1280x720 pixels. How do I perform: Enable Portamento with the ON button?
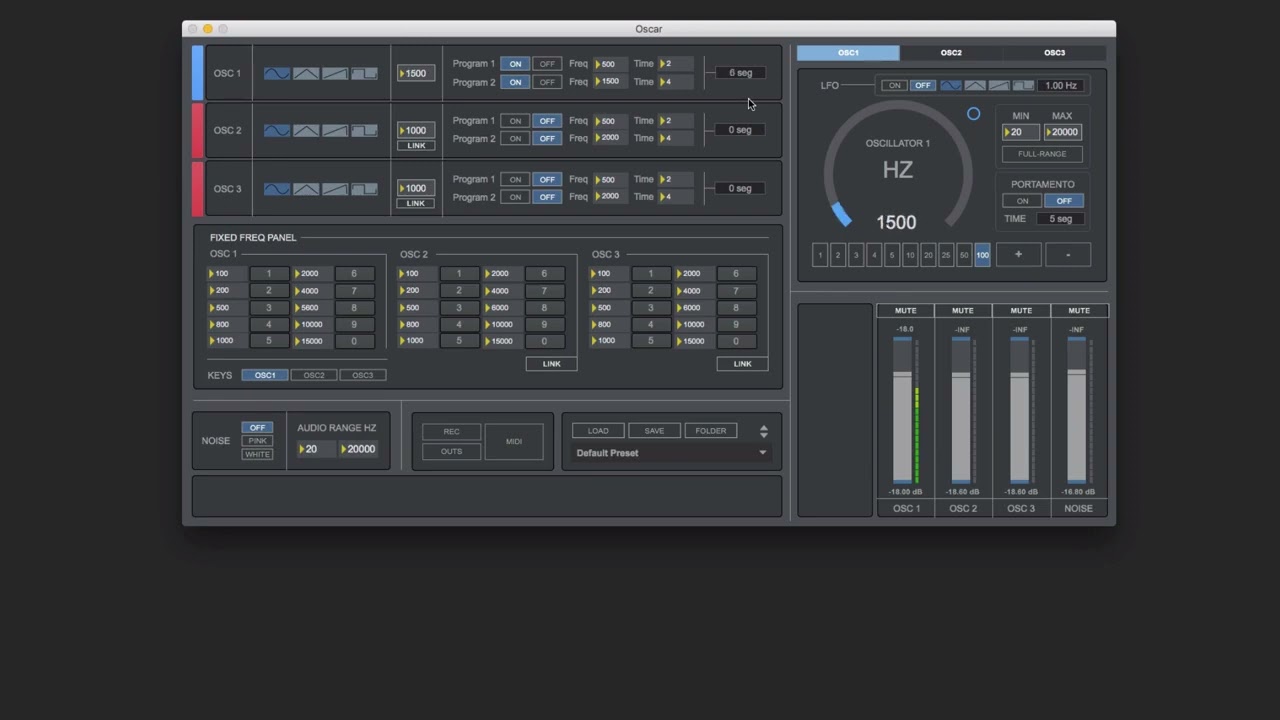tap(1022, 201)
